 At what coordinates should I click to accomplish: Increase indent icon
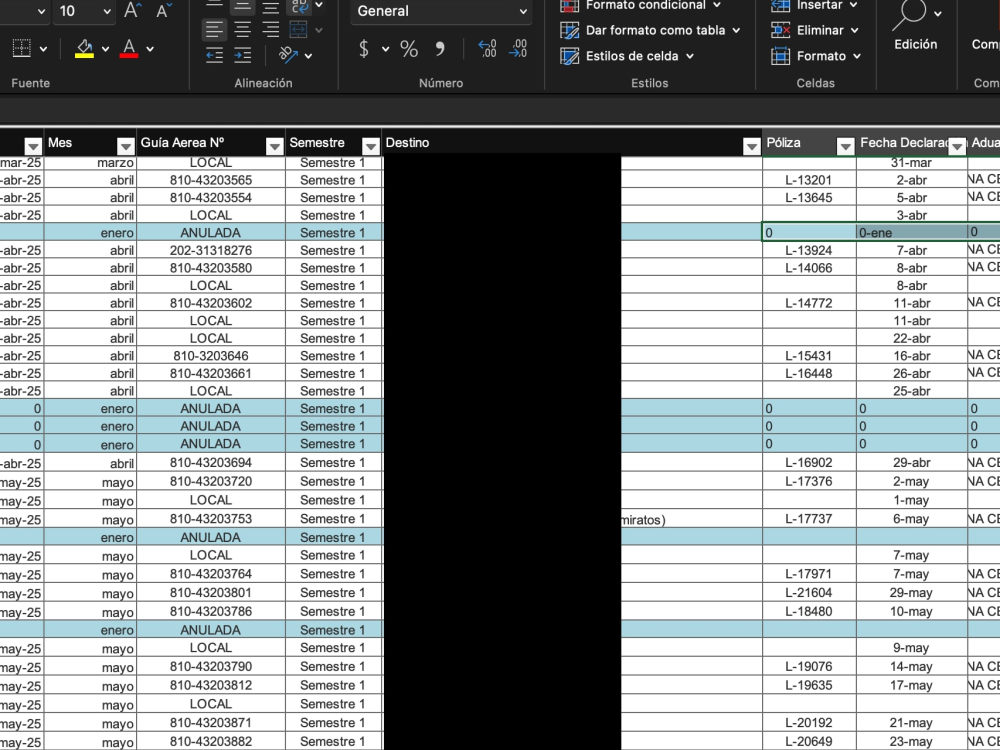coord(242,56)
